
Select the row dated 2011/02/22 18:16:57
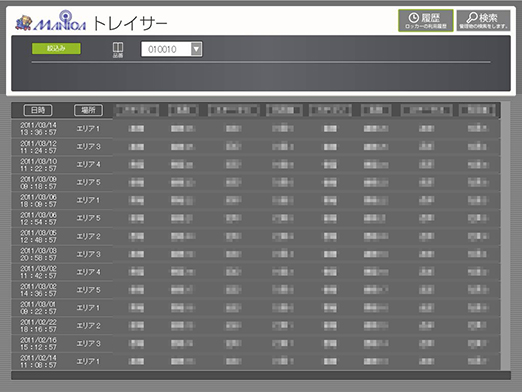coord(256,326)
